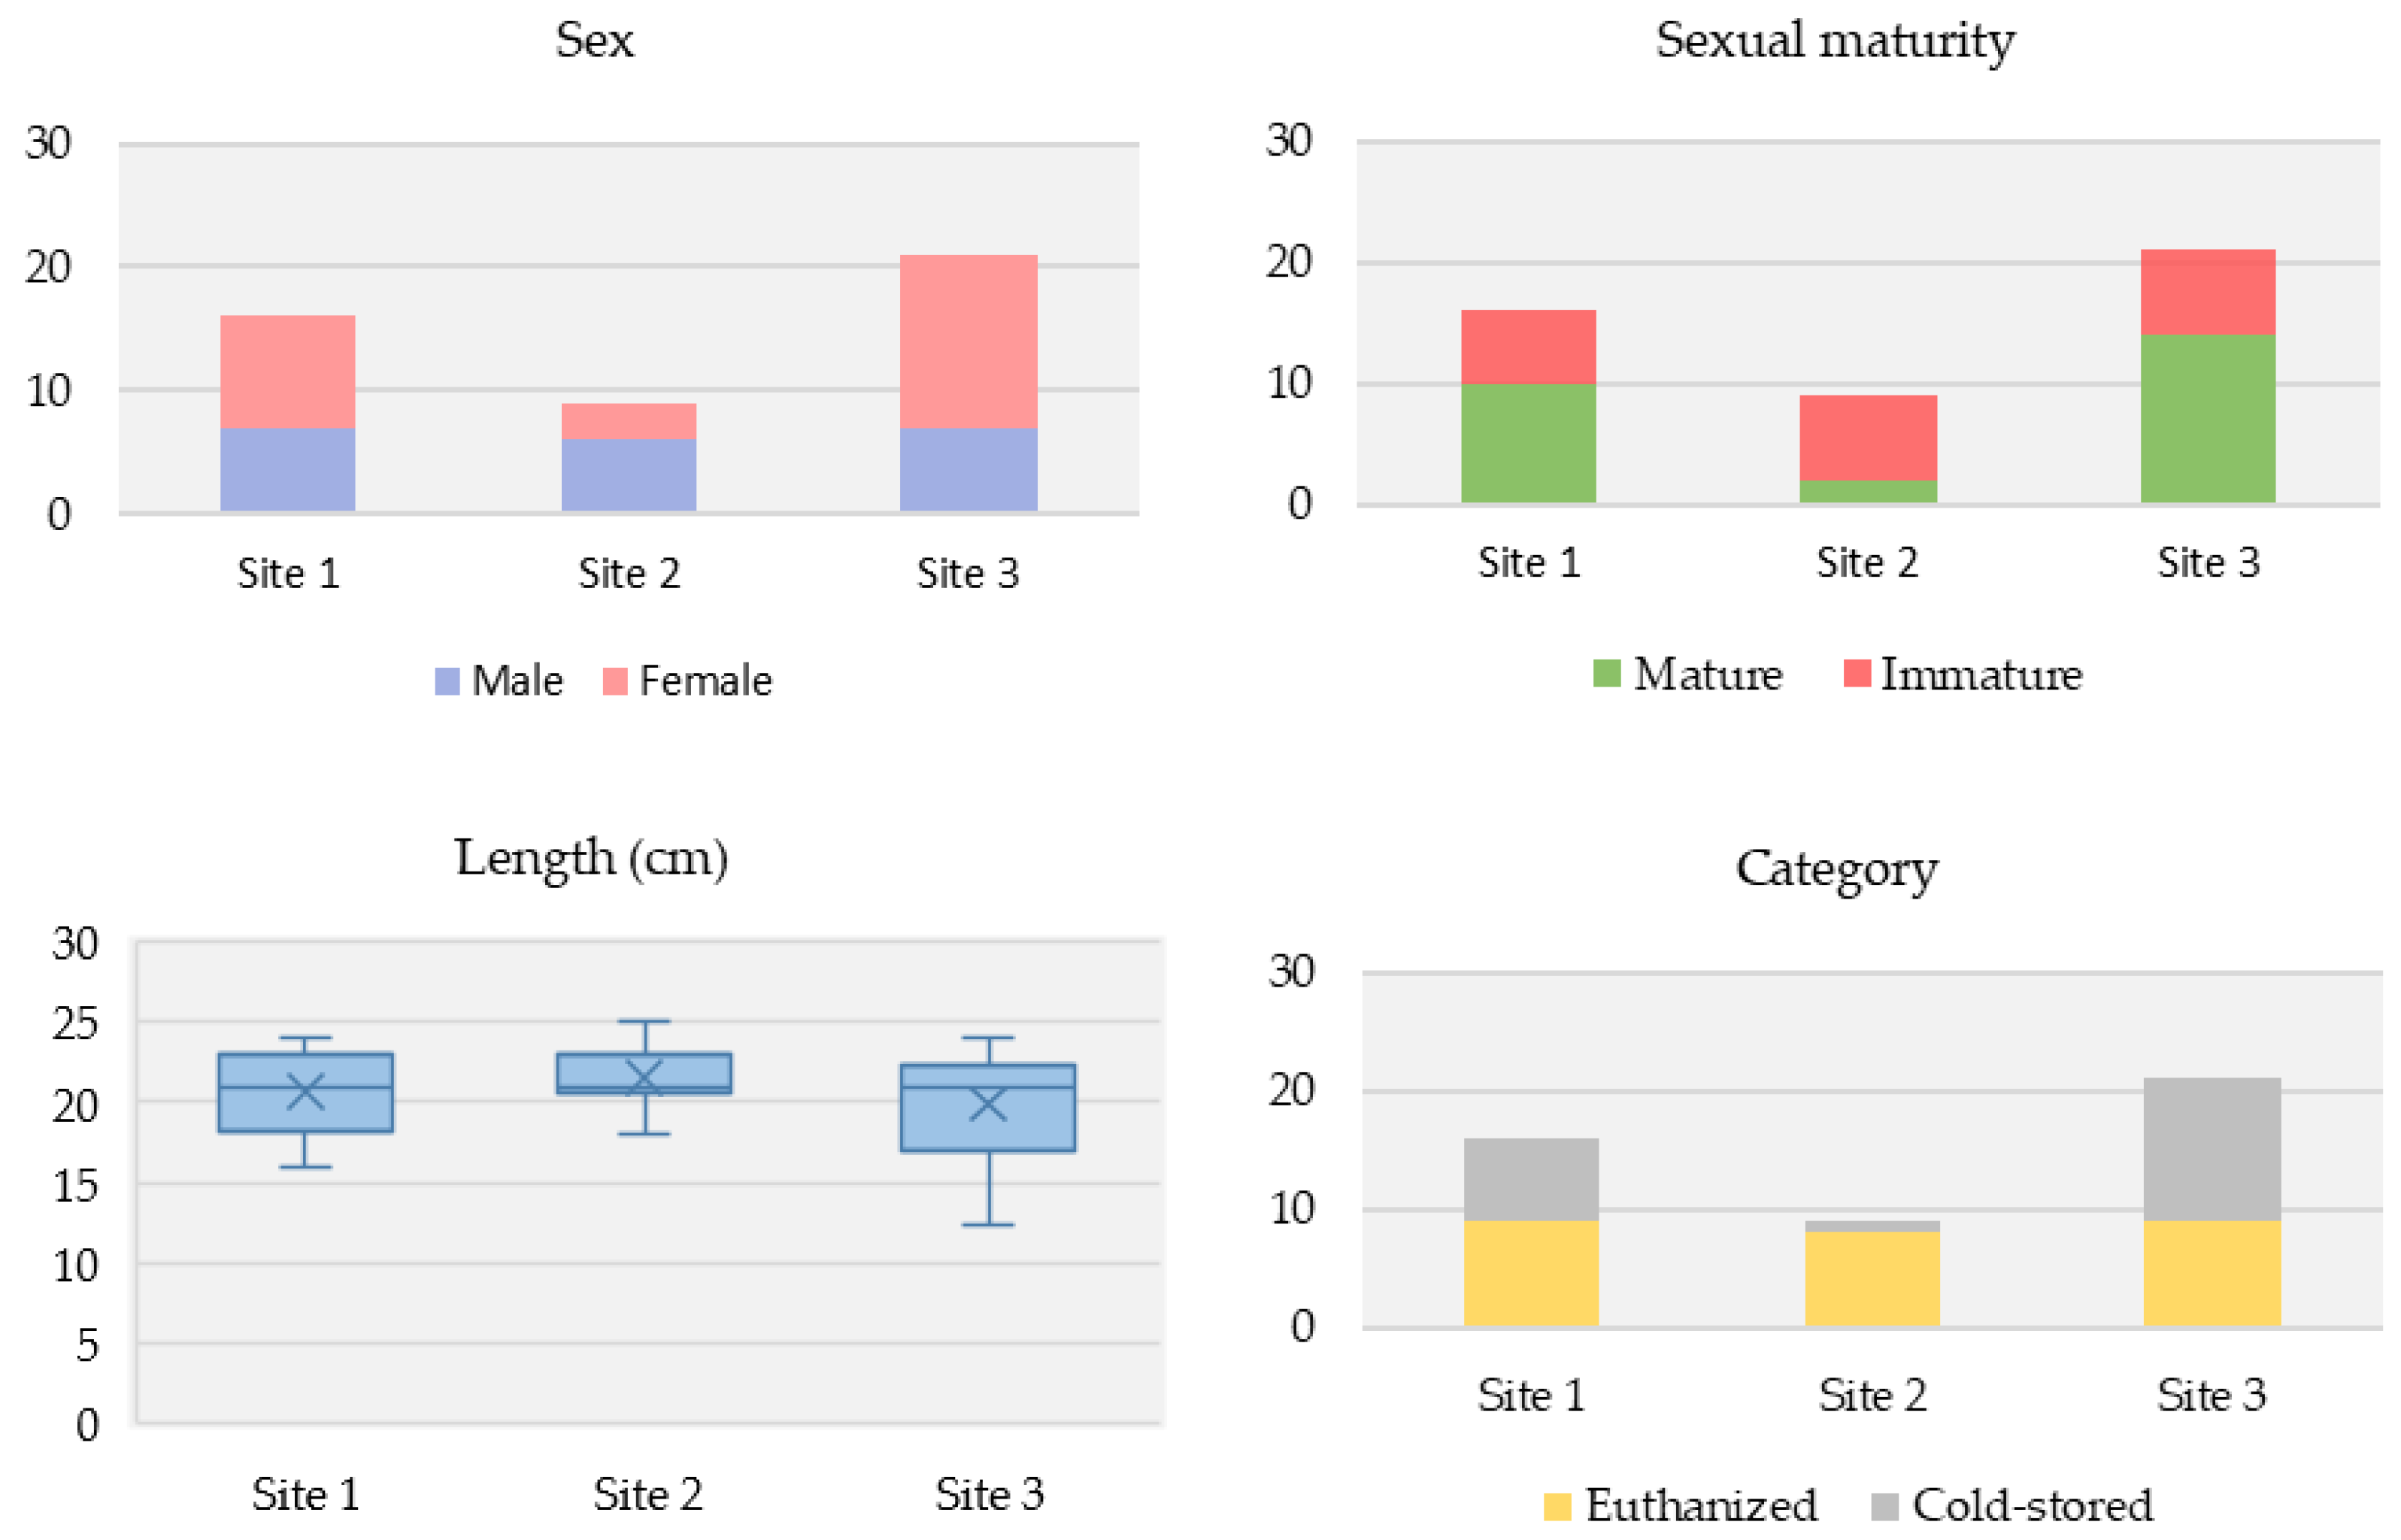2401x1540 pixels.
Task: Select the red Immature legend swatch
Action: tap(1856, 673)
